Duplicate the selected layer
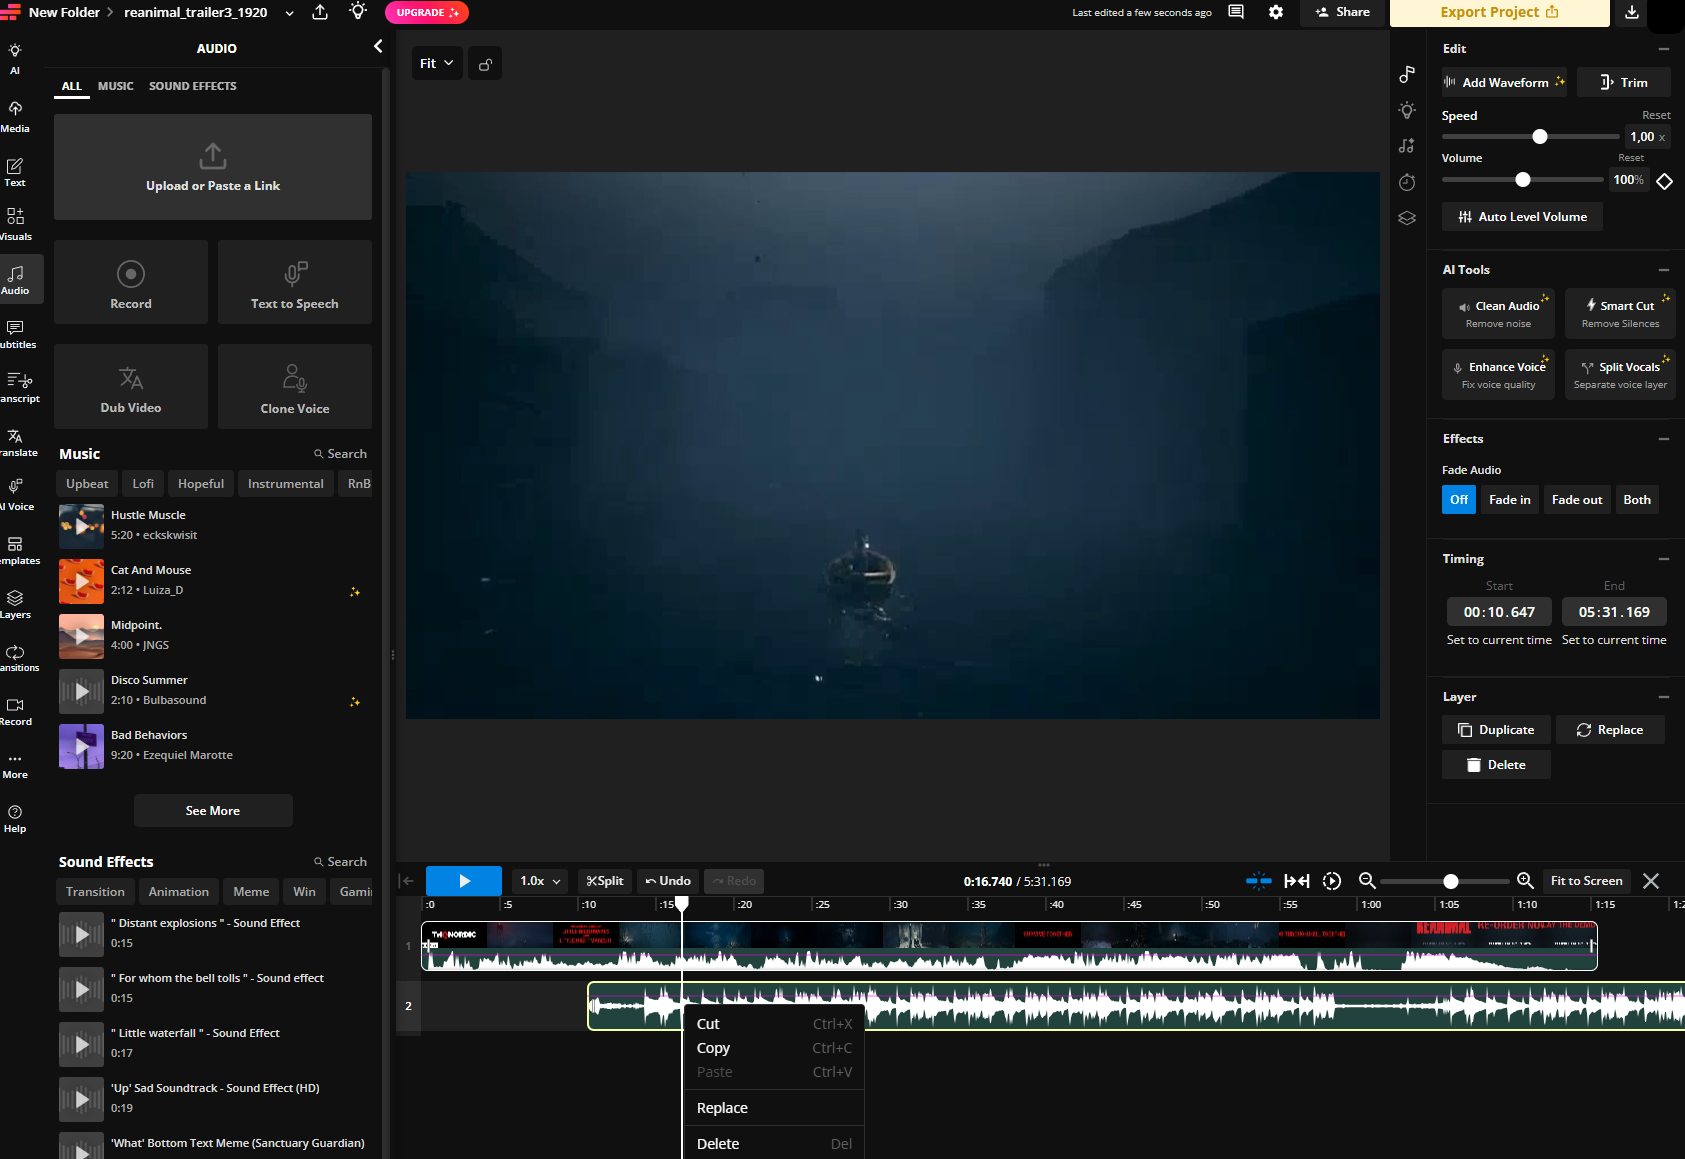This screenshot has height=1159, width=1685. tap(1496, 730)
